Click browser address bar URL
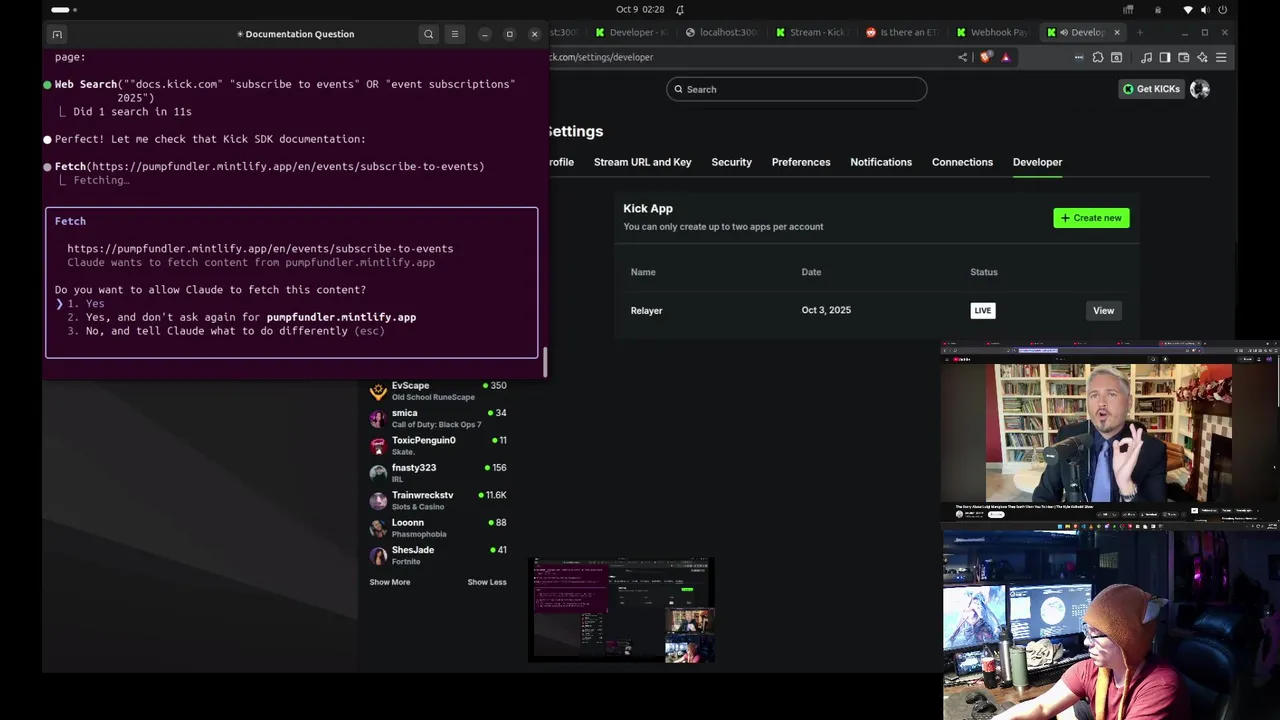This screenshot has width=1280, height=720. pos(600,57)
